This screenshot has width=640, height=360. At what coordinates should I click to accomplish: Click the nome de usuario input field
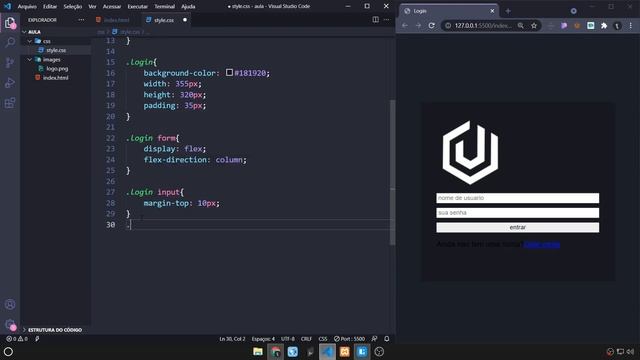point(518,198)
